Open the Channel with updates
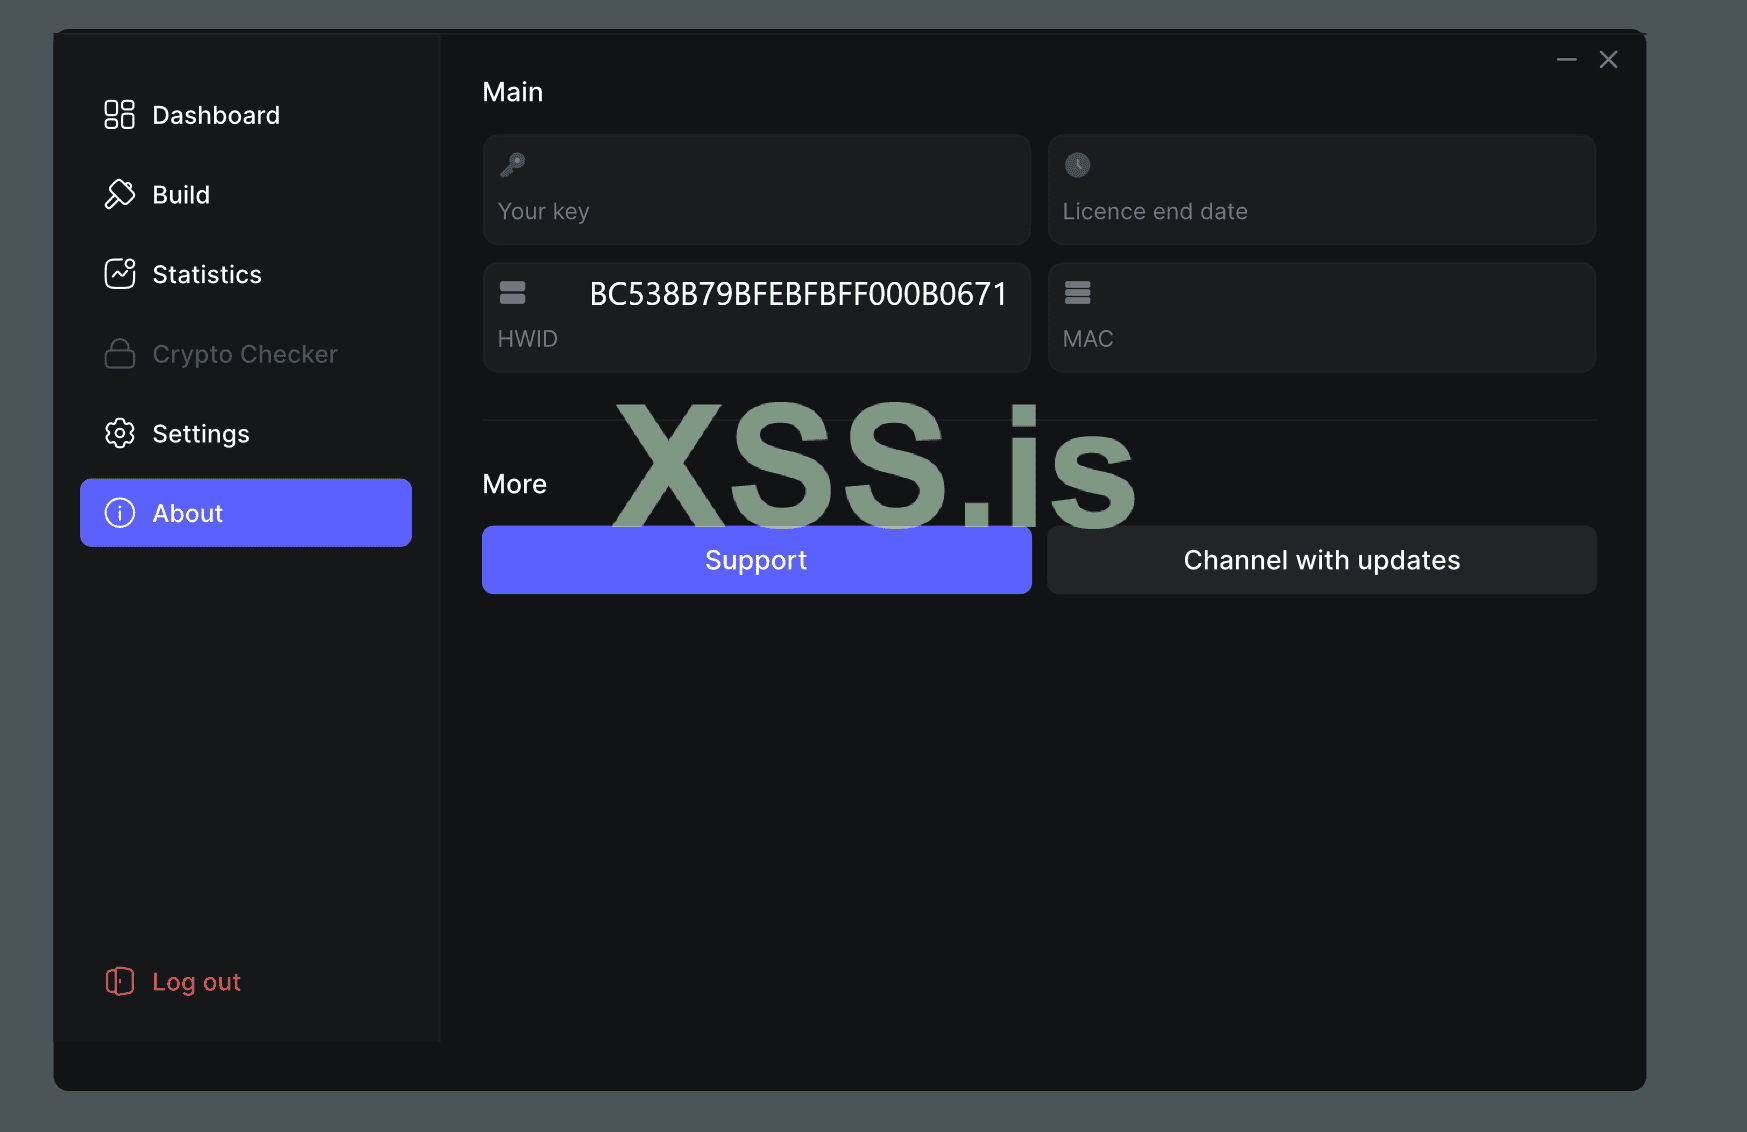 point(1321,560)
